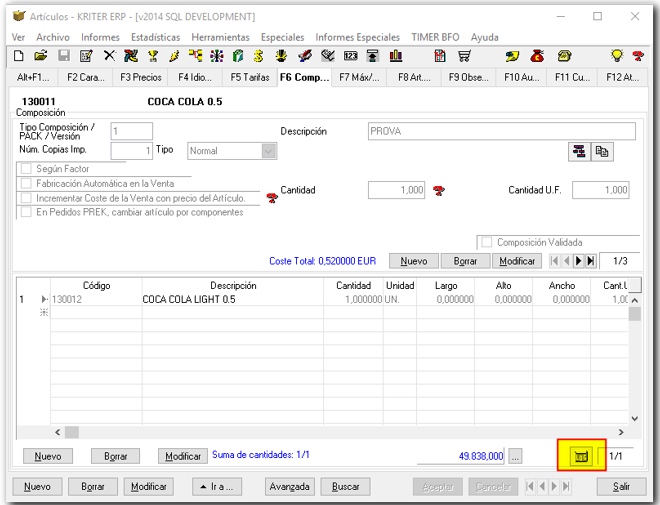The width and height of the screenshot is (660, 505).
Task: Switch to the F5 Tarifas tab
Action: 250,77
